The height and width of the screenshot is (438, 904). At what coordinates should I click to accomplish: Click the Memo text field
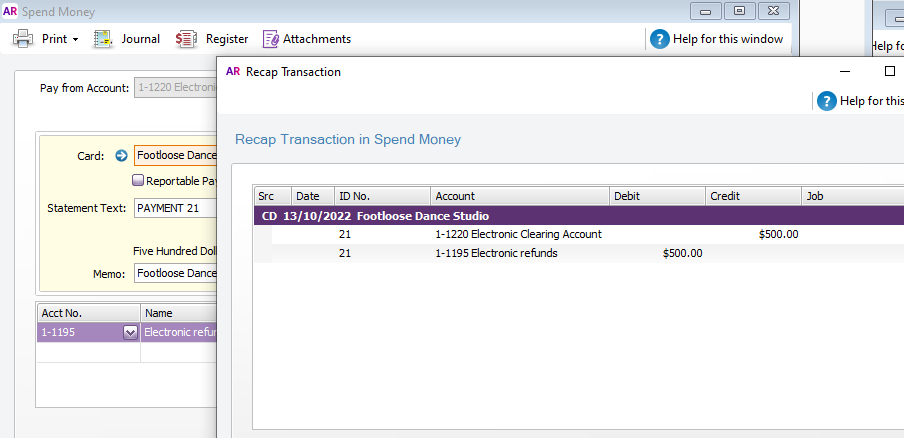pos(176,273)
